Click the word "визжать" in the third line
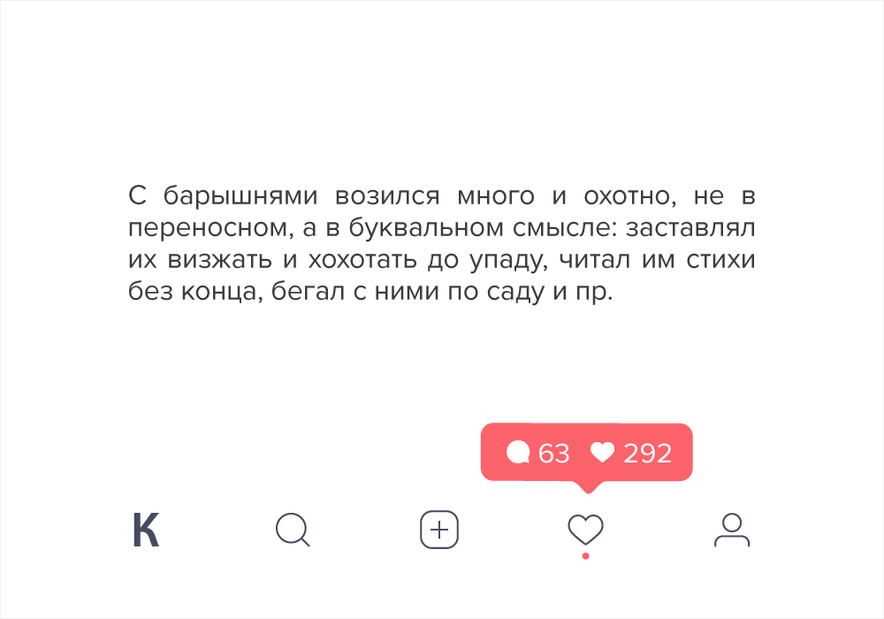 tap(219, 260)
